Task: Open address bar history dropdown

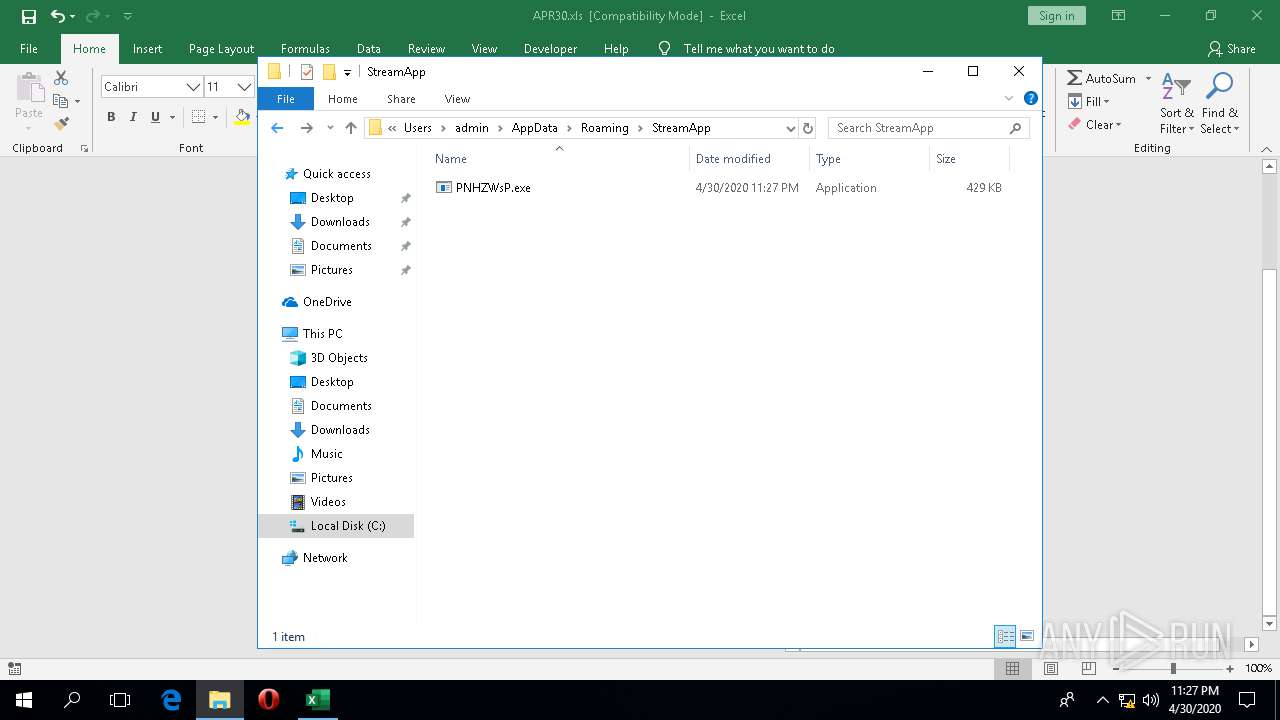Action: pos(790,128)
